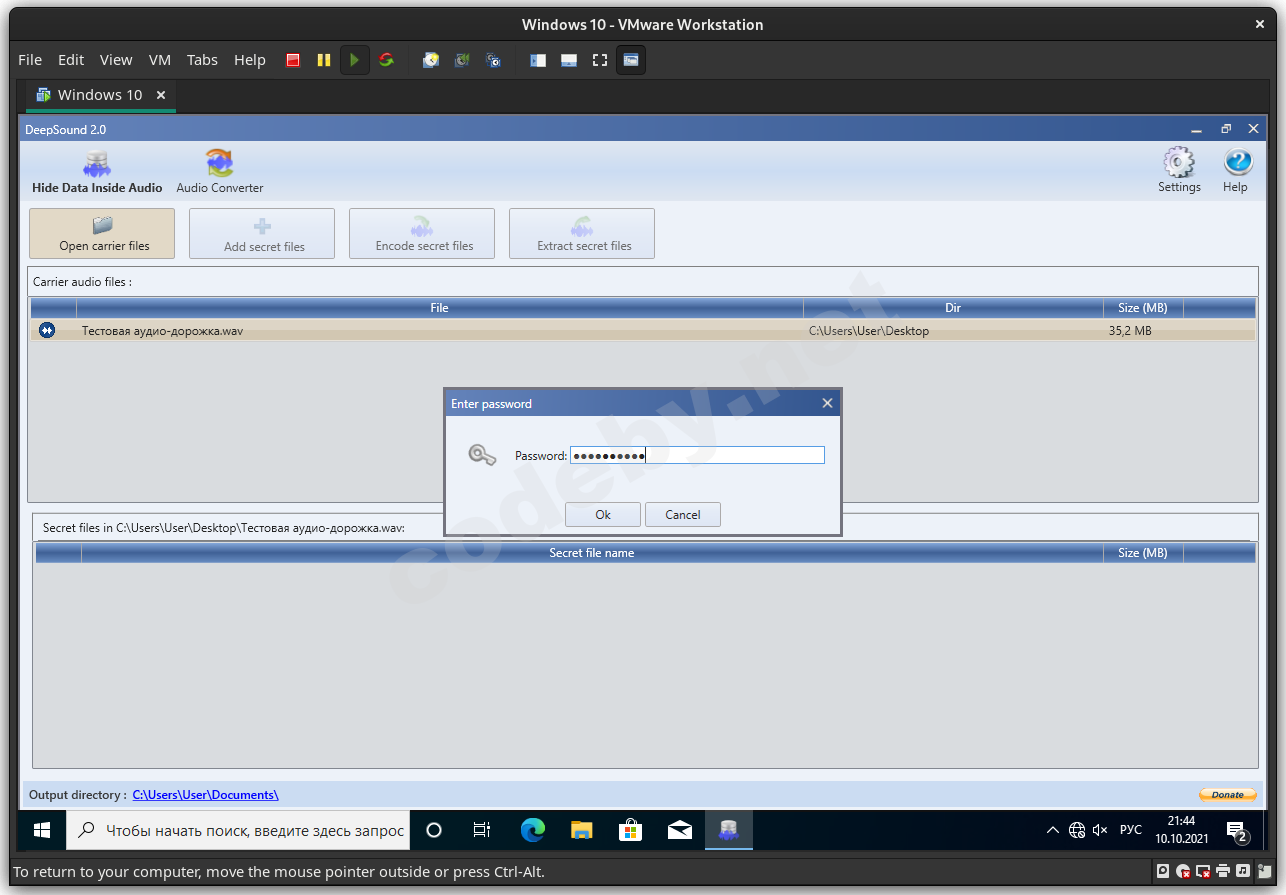Screen dimensions: 1286x895
Task: Pause the virtual machine
Action: [323, 60]
